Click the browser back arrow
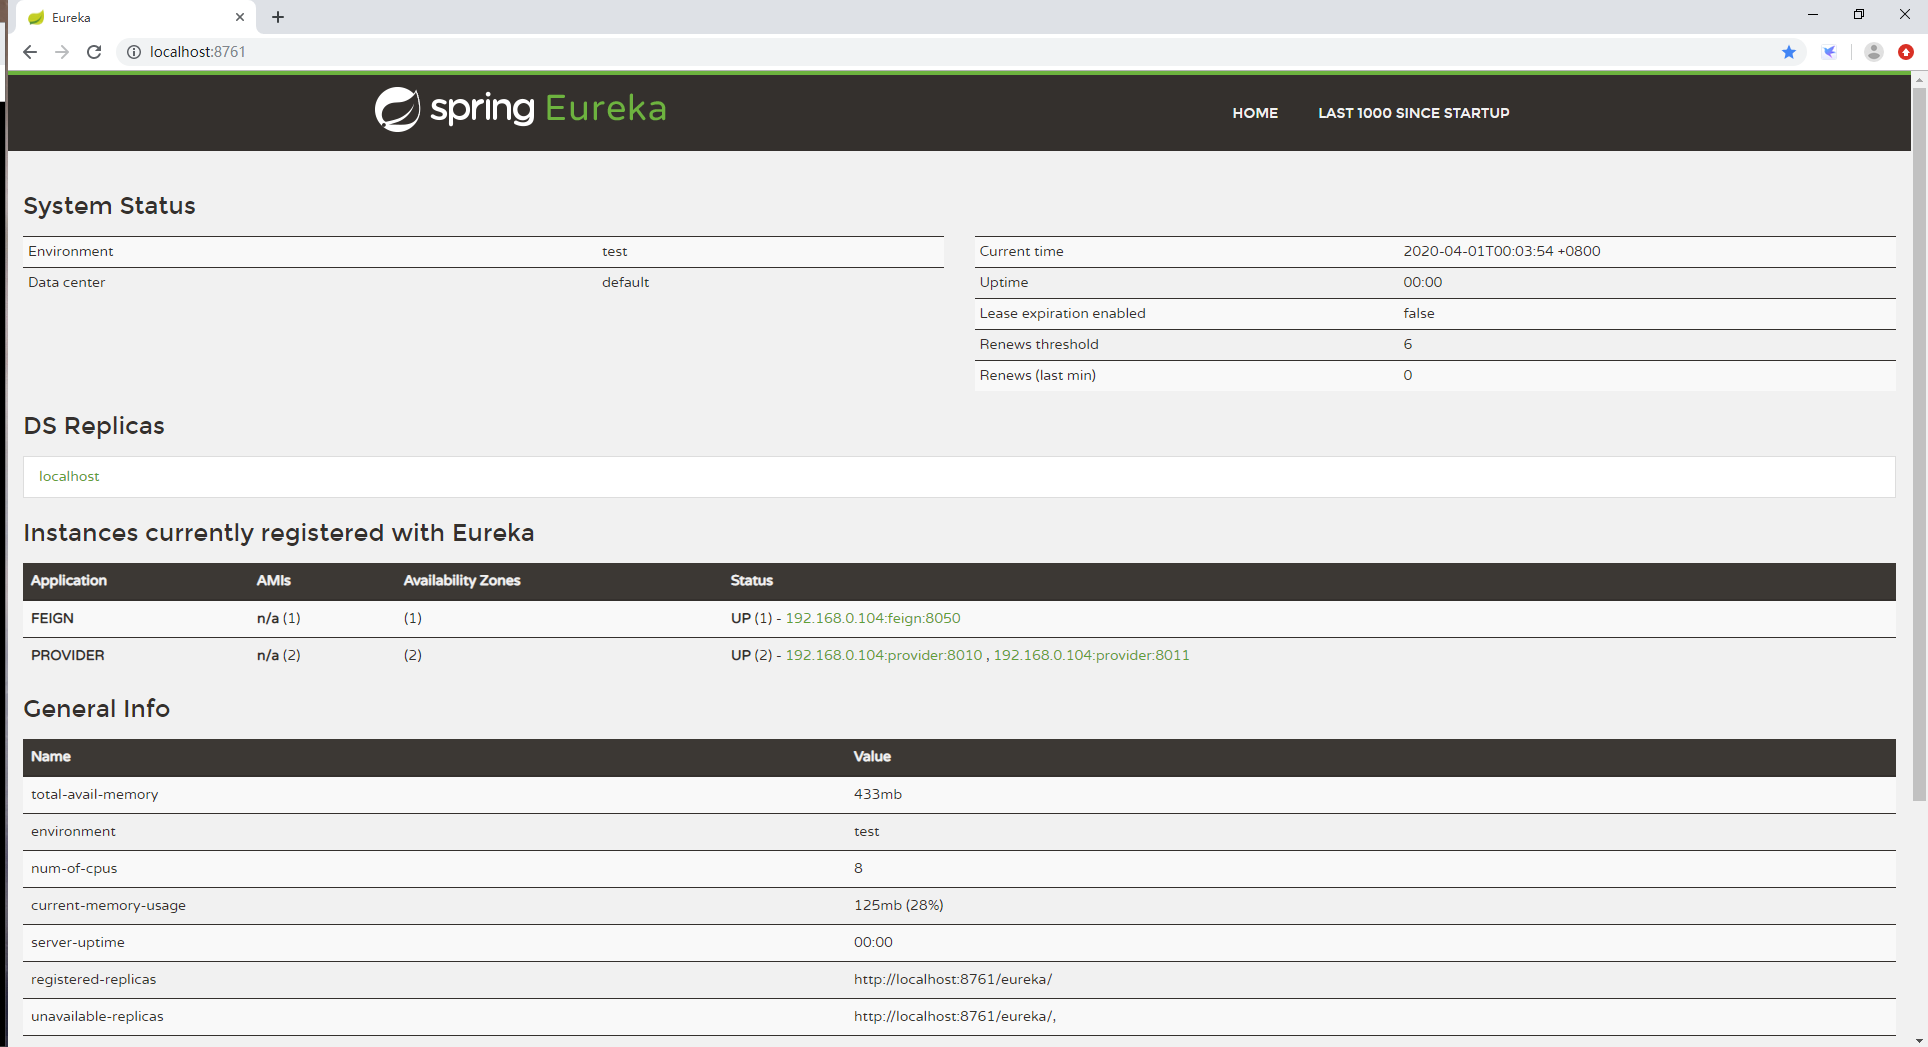 coord(30,52)
